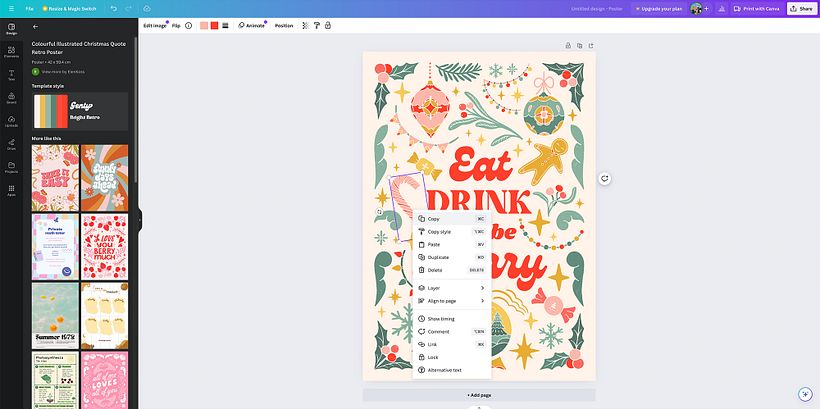The height and width of the screenshot is (409, 820).
Task: Open the Love You Berry Much template
Action: [105, 247]
